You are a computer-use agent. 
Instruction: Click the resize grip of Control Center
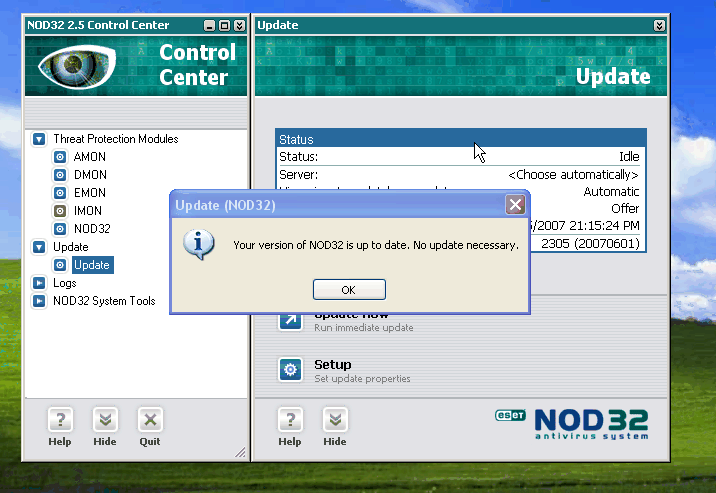pyautogui.click(x=240, y=452)
